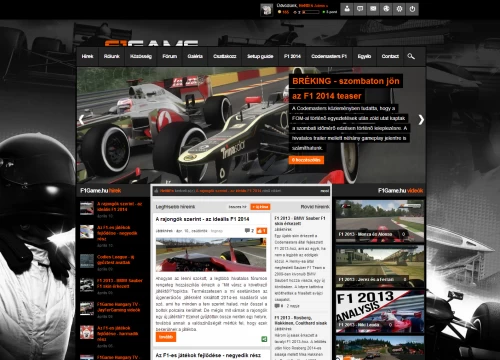
Task: Open sidebar F1Game Hungary TV JayForGaming link
Action: coord(118,307)
